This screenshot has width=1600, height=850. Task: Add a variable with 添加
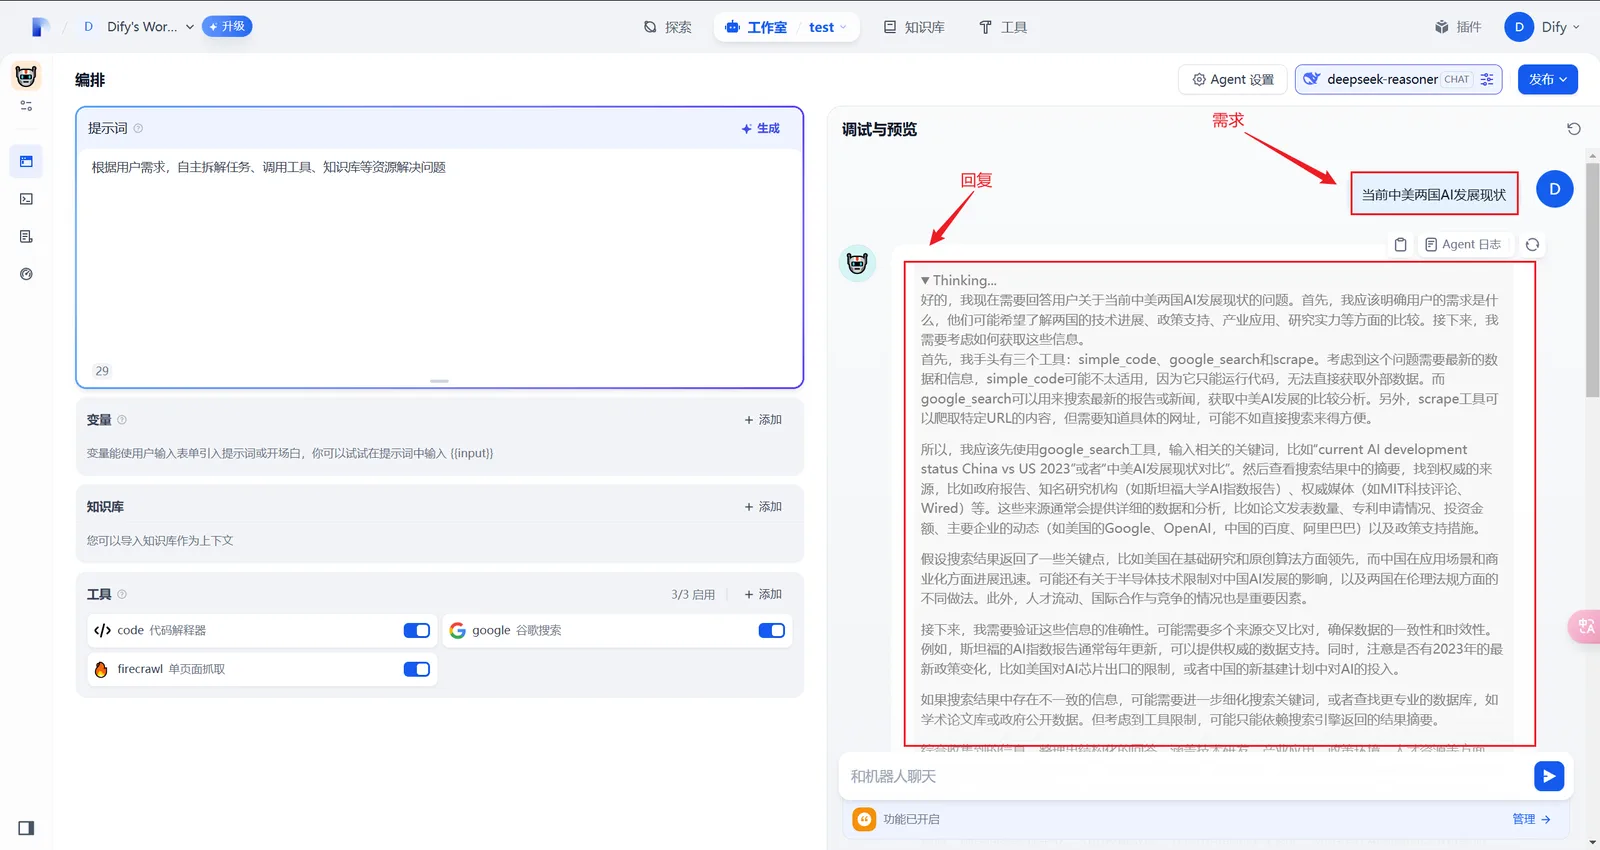[763, 420]
